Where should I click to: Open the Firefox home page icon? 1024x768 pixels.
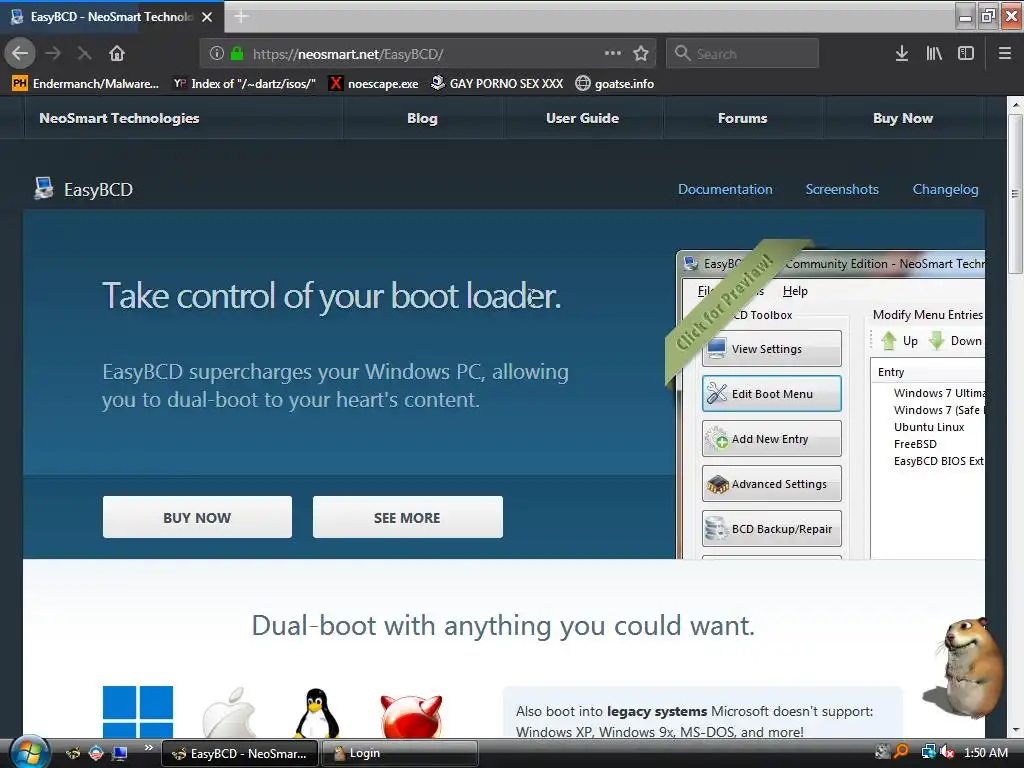coord(117,54)
